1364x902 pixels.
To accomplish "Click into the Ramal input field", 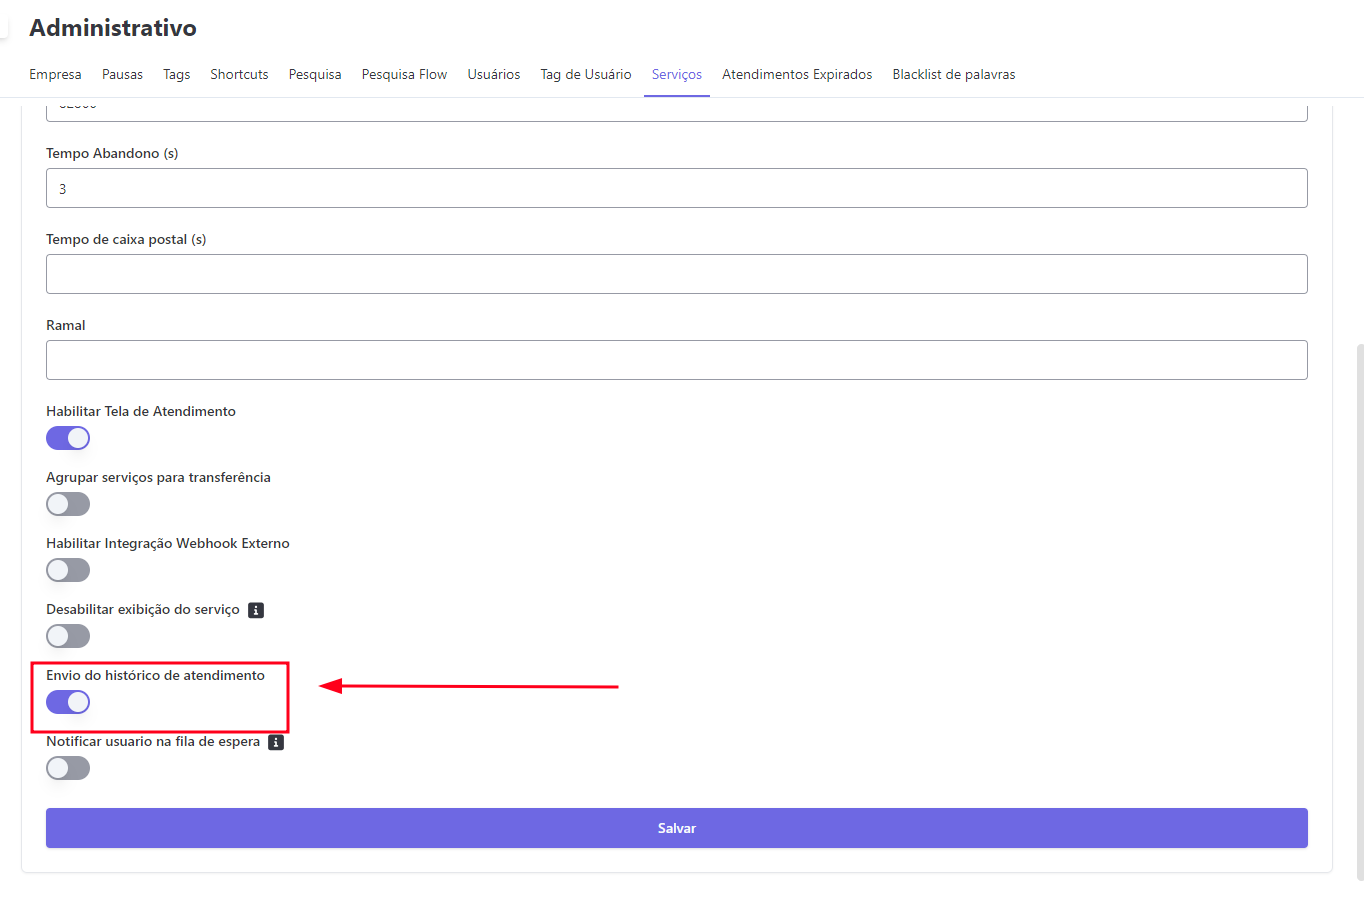I will click(677, 360).
